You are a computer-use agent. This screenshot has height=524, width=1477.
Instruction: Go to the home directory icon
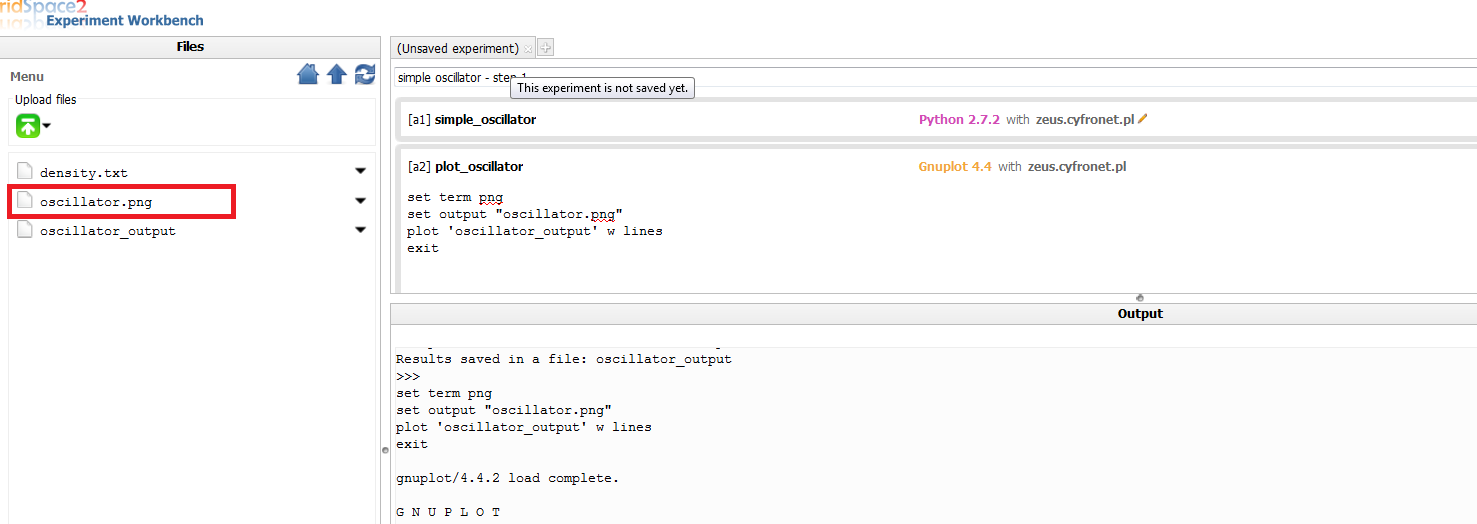click(x=308, y=75)
